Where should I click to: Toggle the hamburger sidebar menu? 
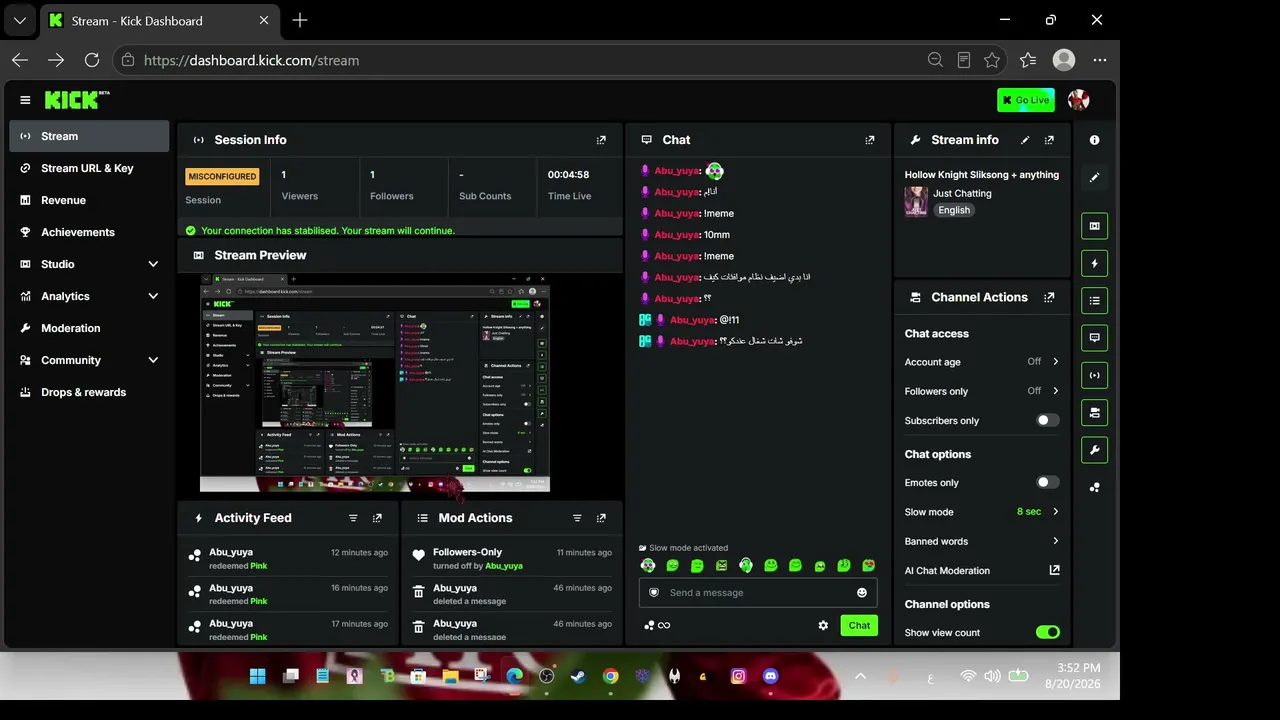[x=25, y=100]
